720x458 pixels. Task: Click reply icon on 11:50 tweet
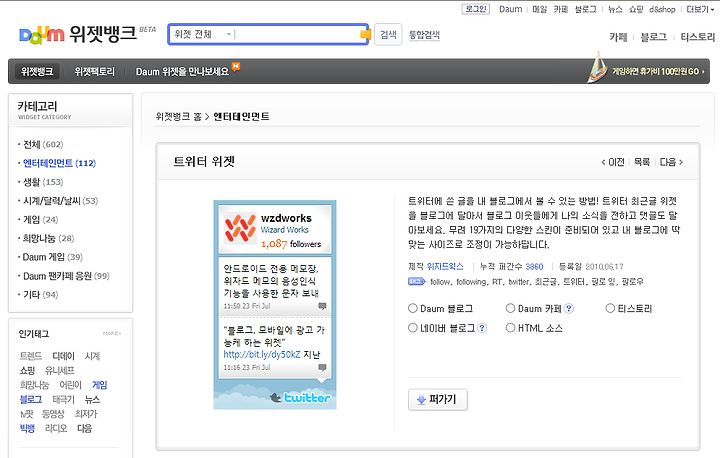click(x=322, y=306)
